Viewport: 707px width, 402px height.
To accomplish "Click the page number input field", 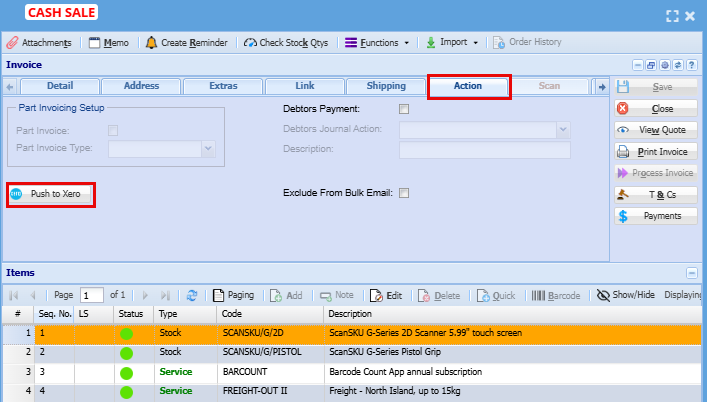I will (x=92, y=296).
